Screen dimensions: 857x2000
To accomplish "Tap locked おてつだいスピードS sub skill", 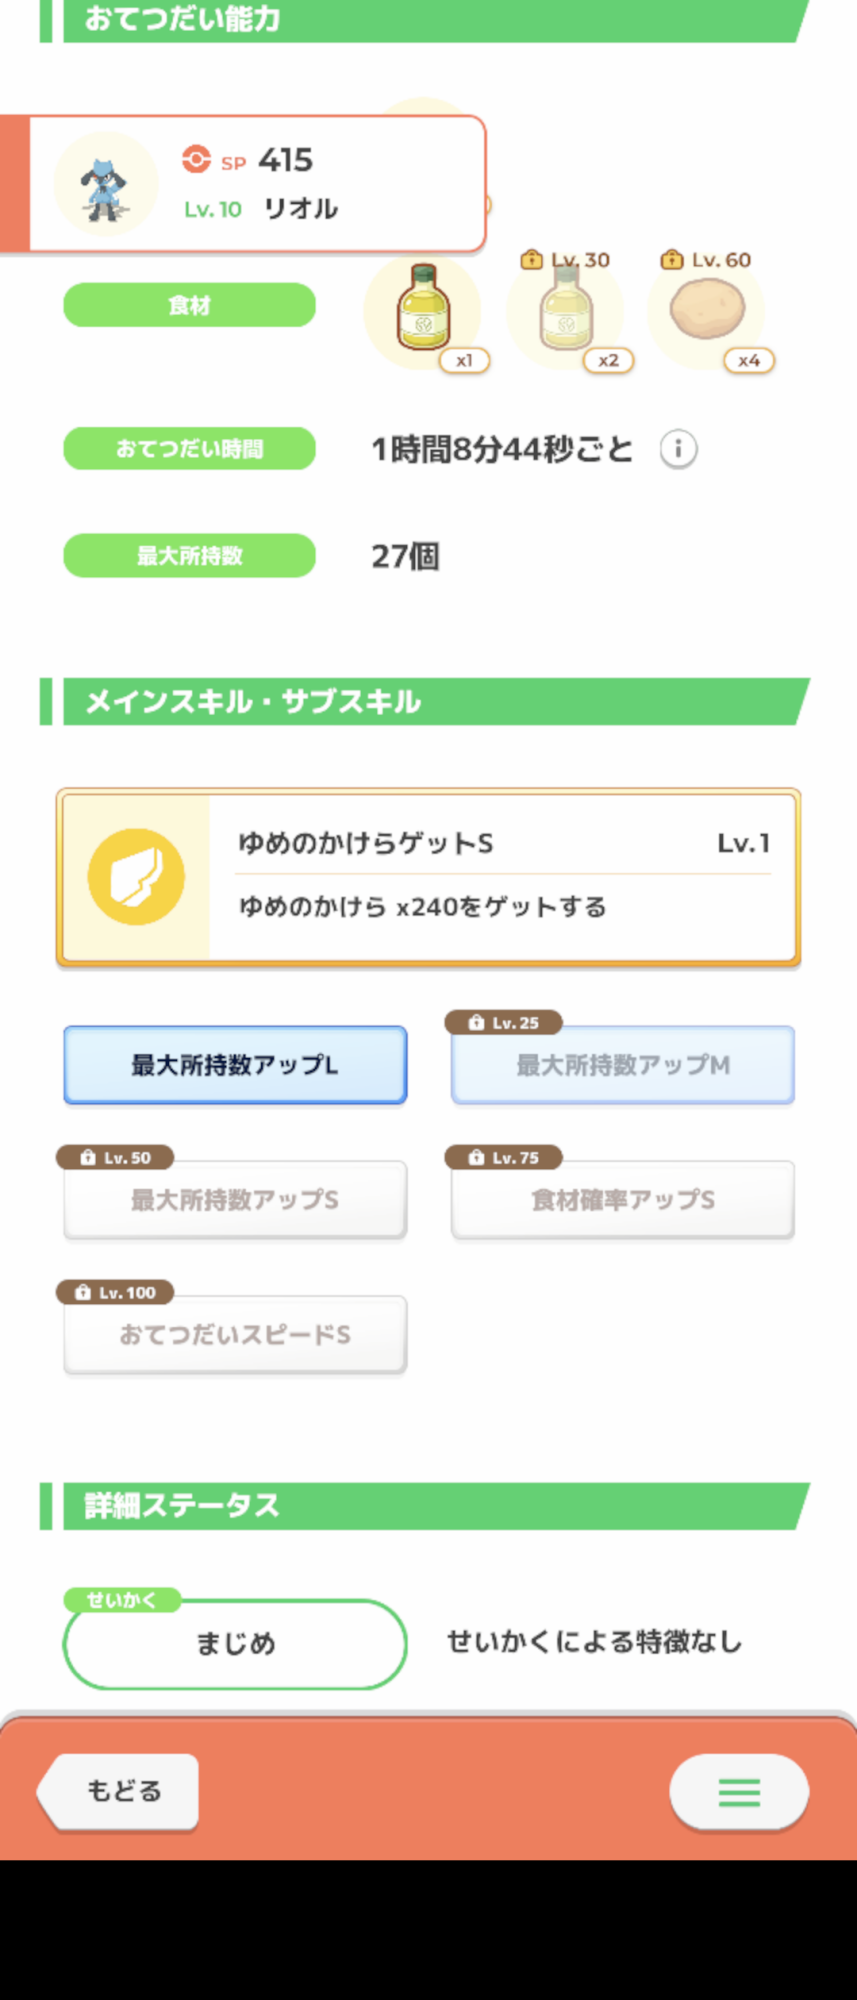I will (x=235, y=1334).
